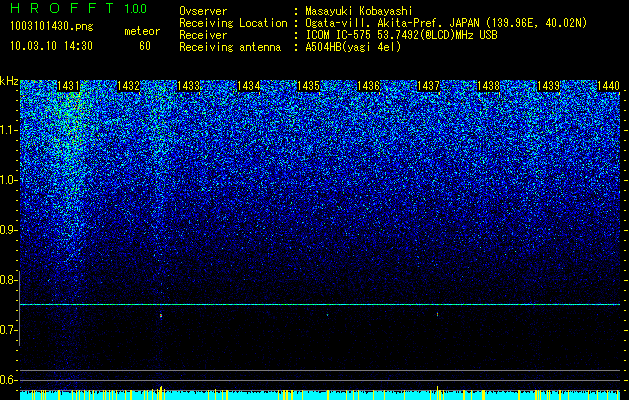629x400 pixels.
Task: Click the upper gray horizontal line
Action: (x=320, y=370)
